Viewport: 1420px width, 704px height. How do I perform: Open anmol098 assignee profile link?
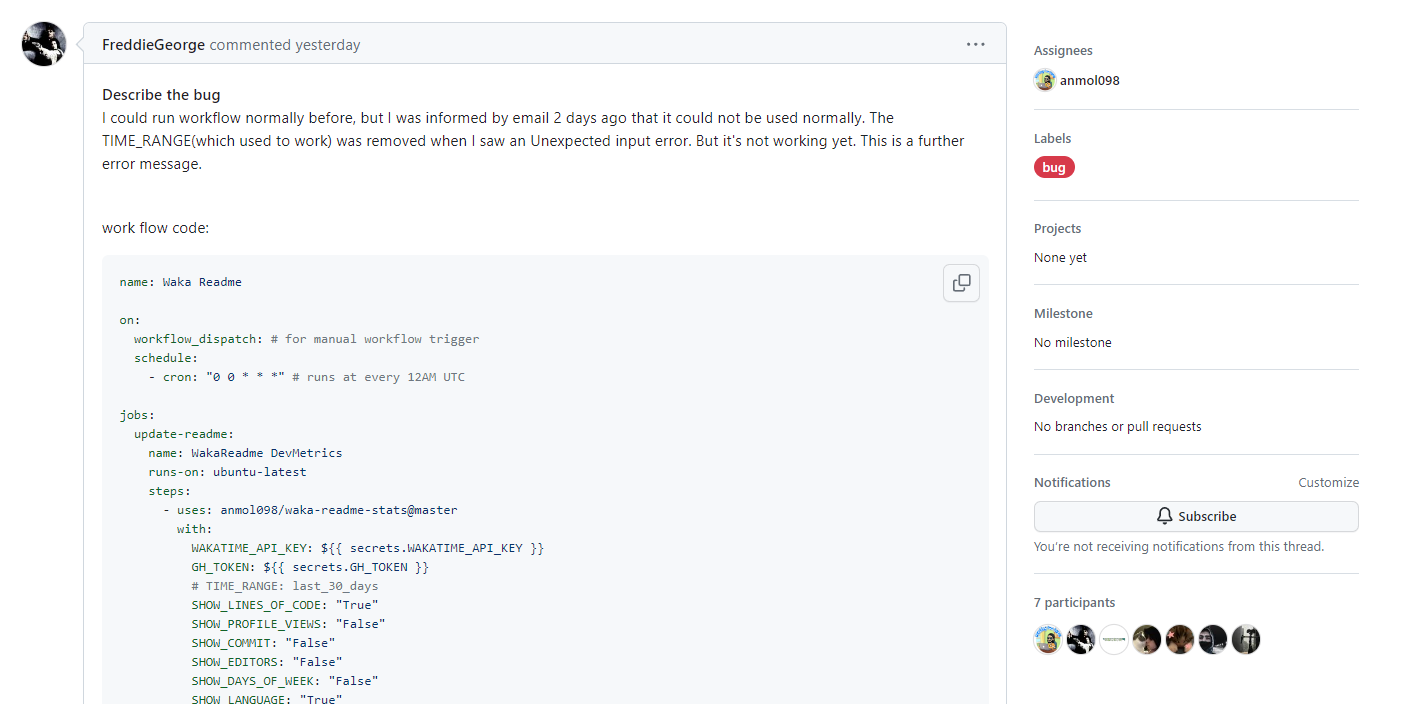[x=1089, y=80]
